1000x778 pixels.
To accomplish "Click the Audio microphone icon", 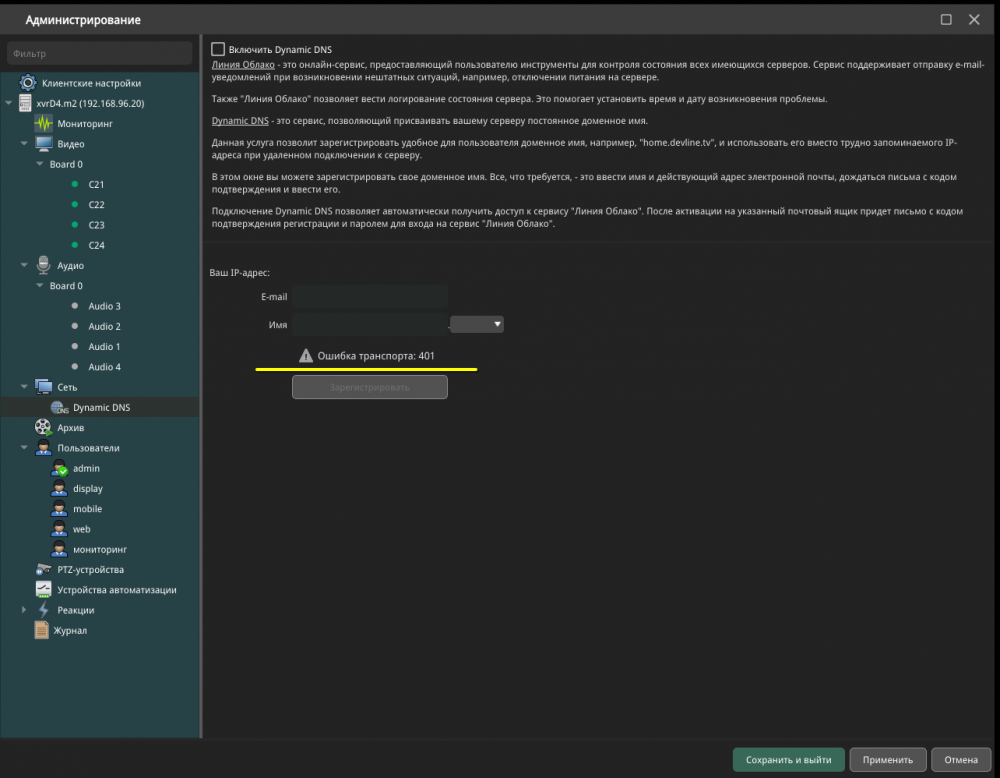I will tap(44, 265).
